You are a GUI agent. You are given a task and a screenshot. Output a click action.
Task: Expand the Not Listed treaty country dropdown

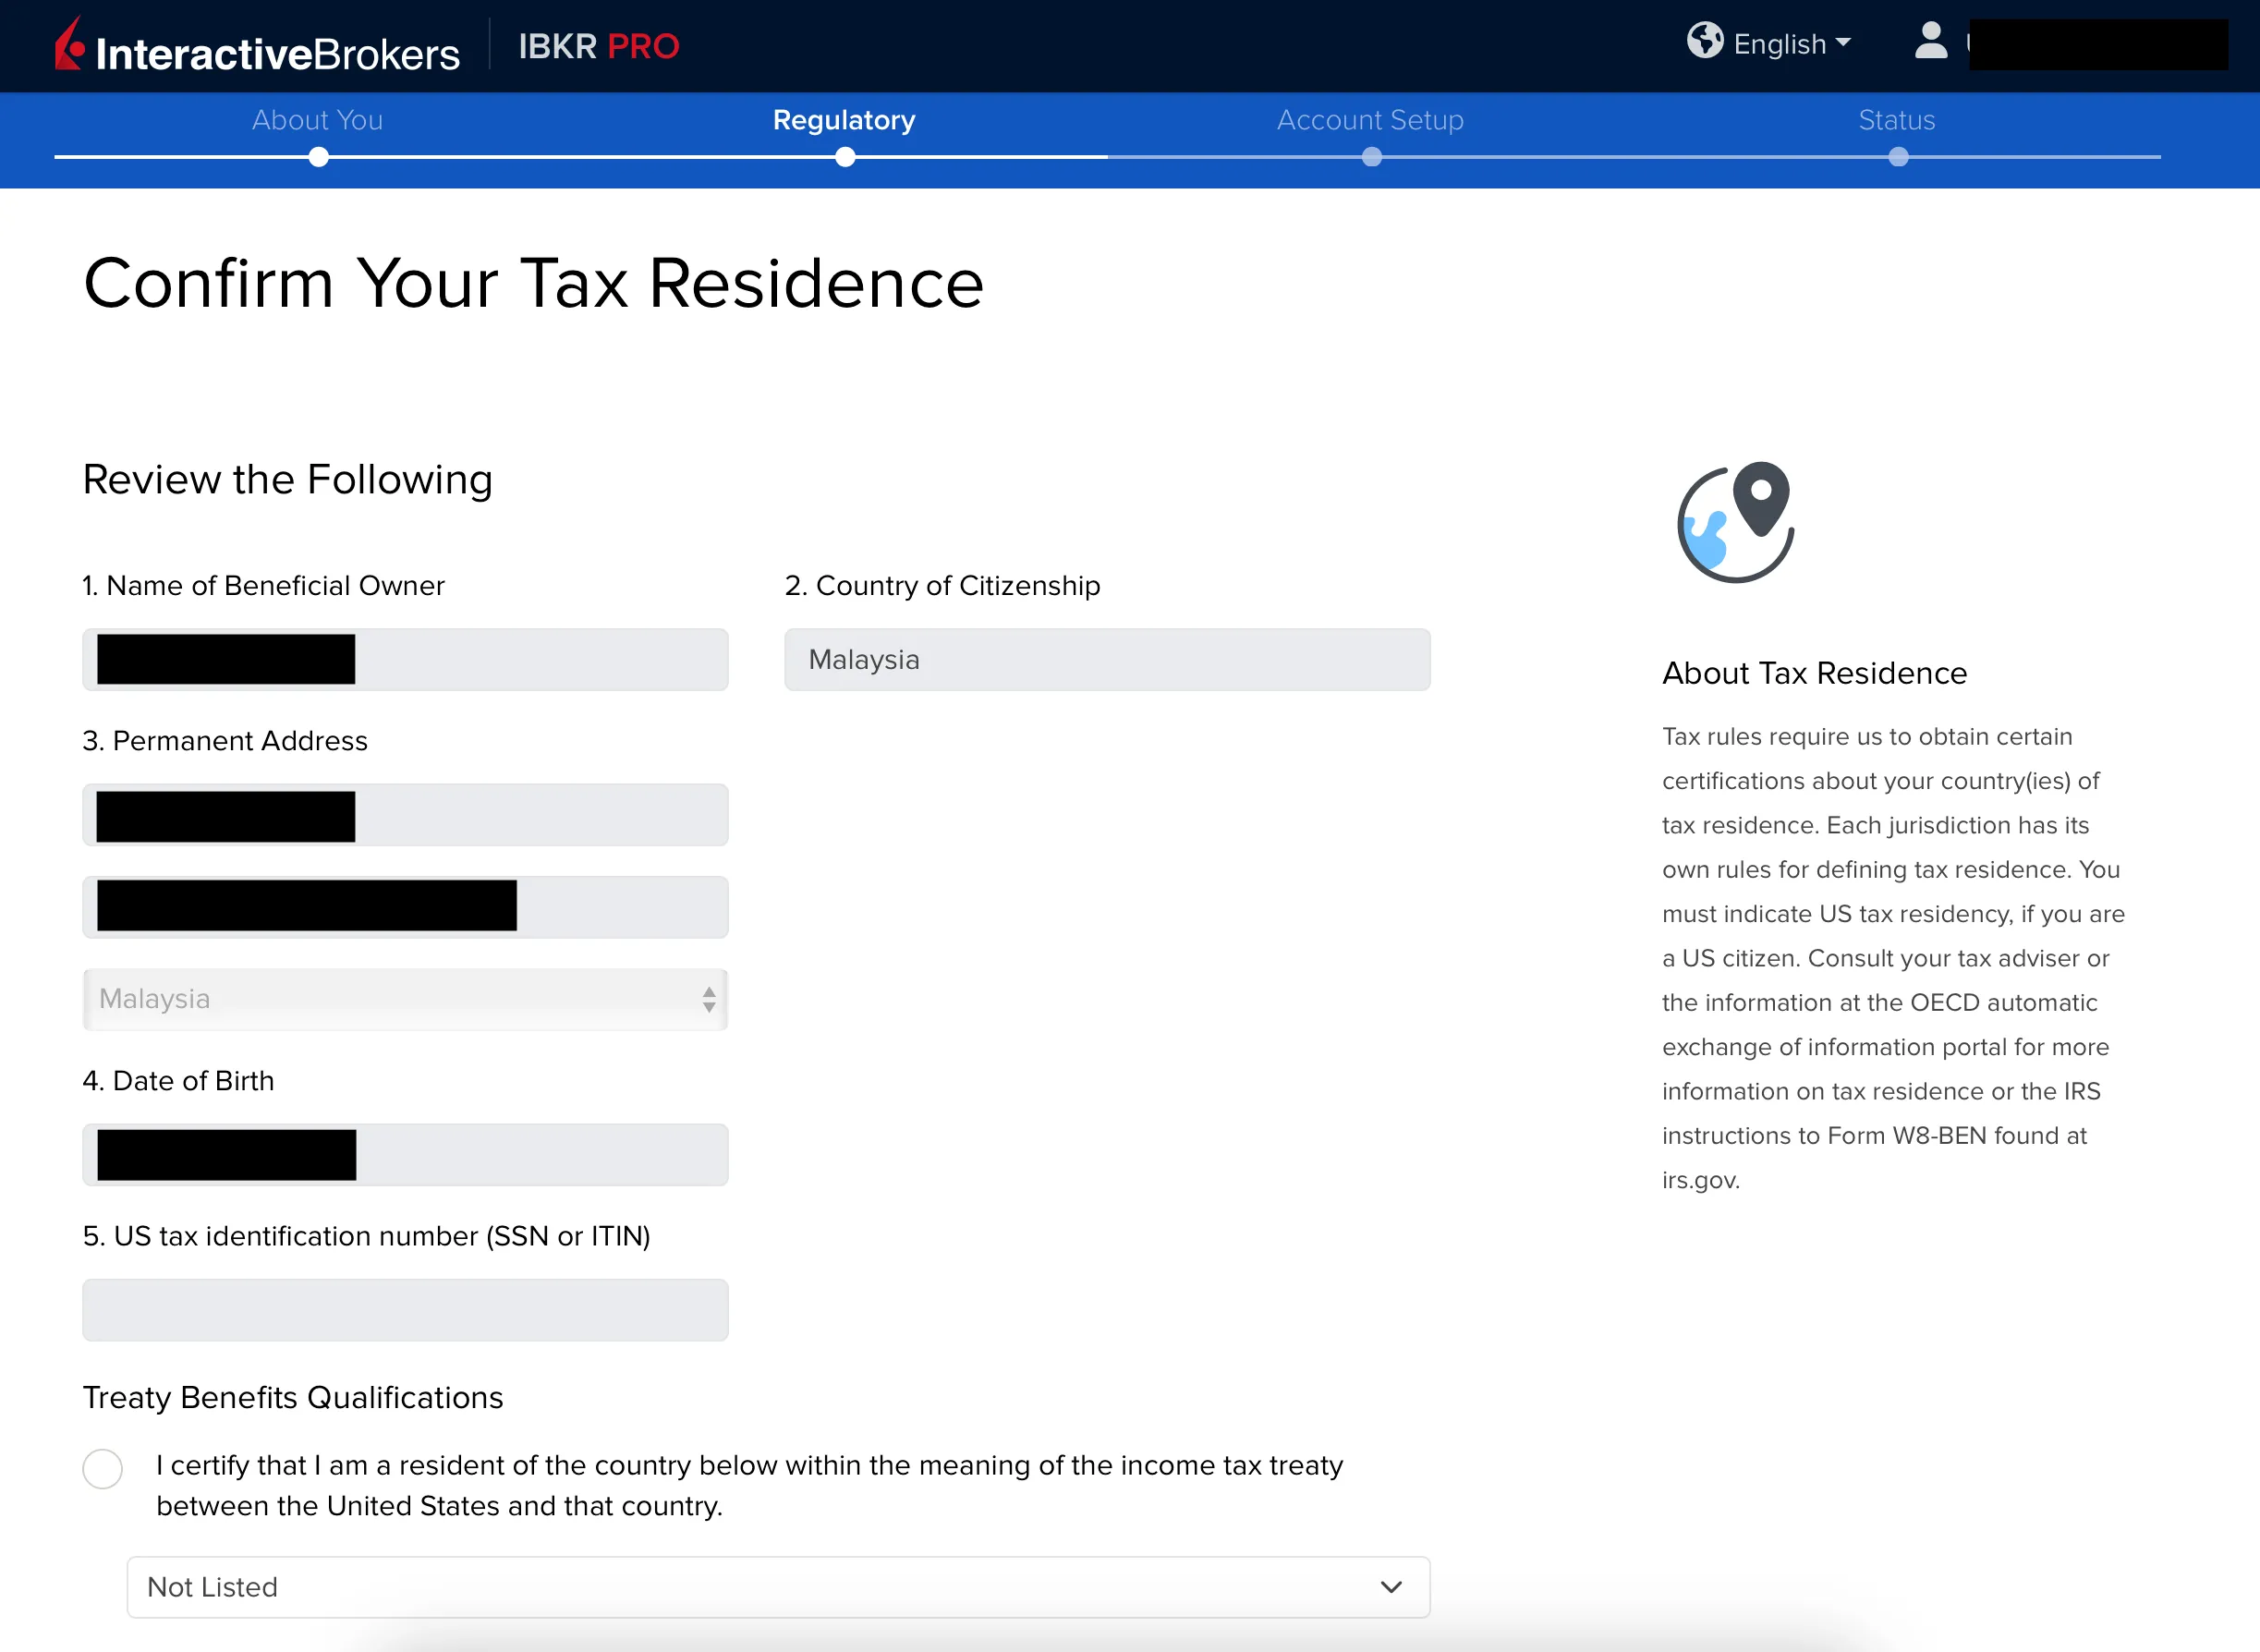779,1587
